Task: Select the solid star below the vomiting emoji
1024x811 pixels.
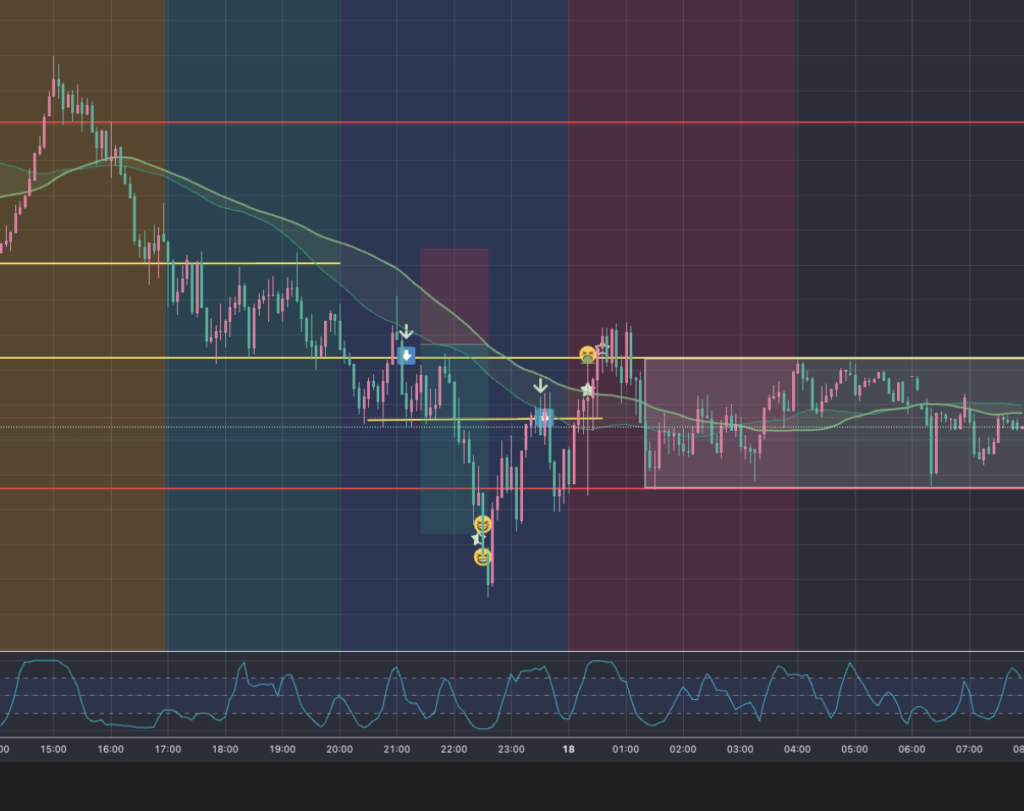Action: pos(587,389)
